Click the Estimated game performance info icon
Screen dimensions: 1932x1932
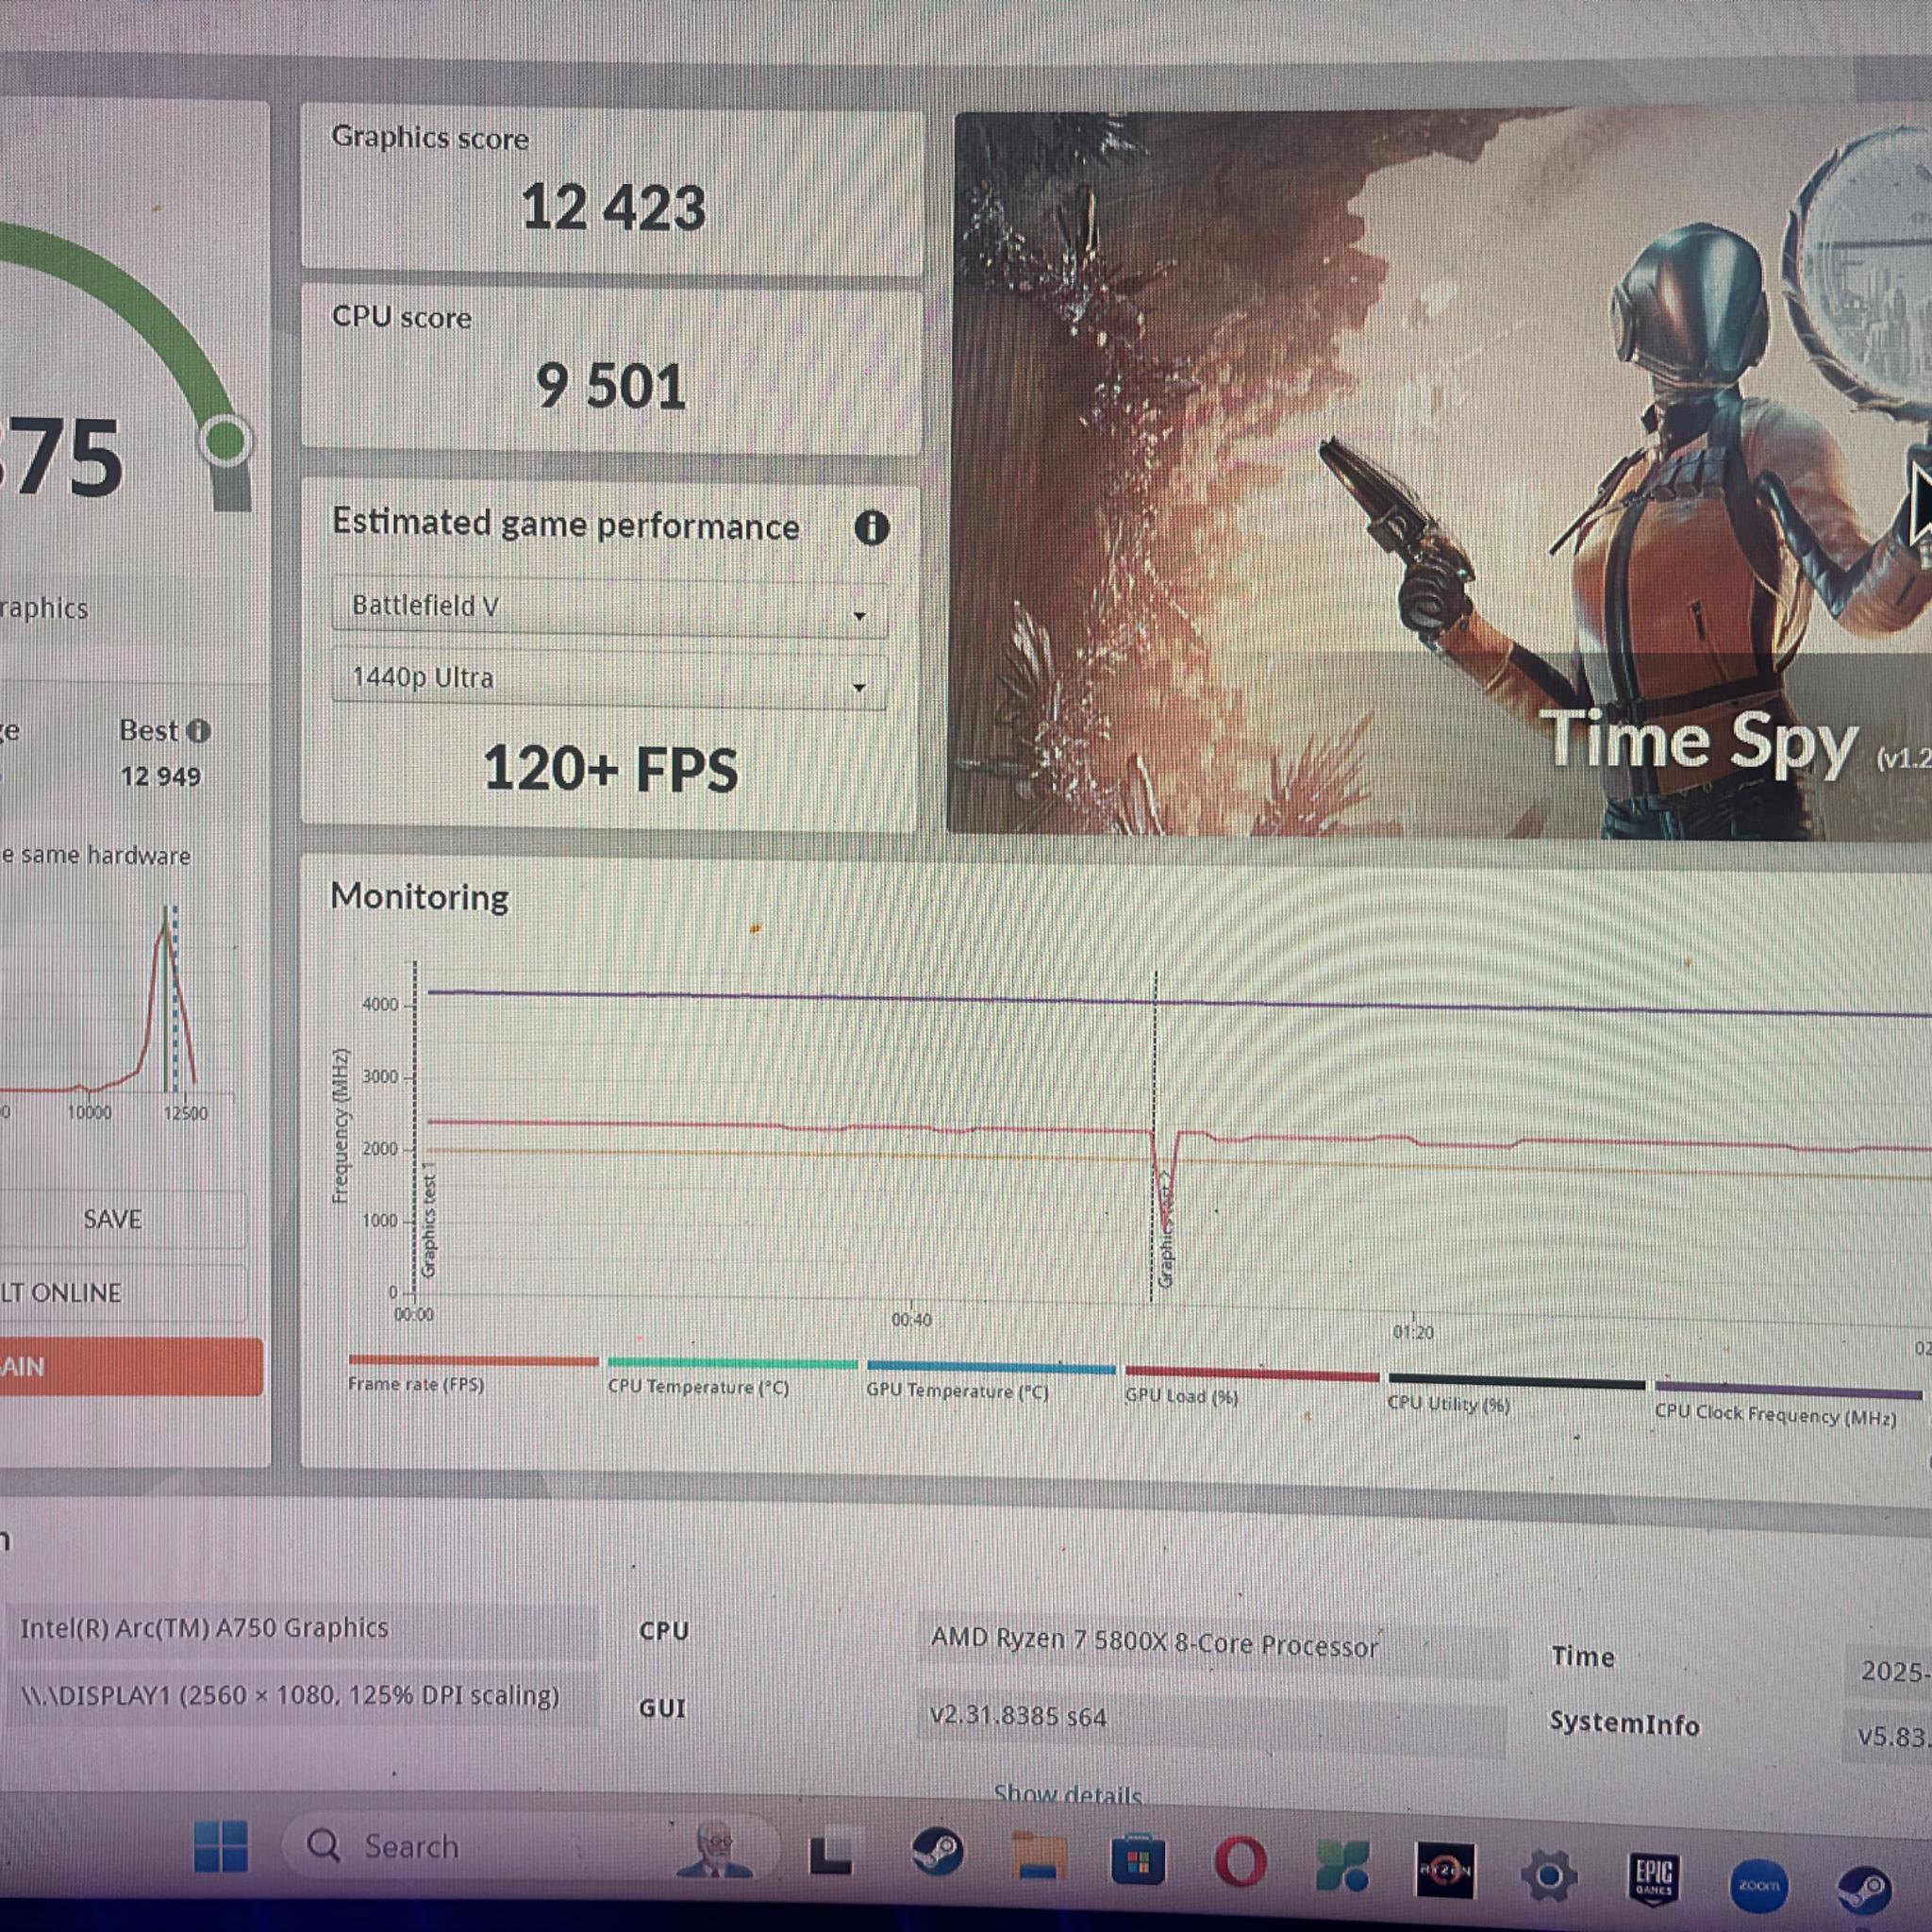point(871,527)
